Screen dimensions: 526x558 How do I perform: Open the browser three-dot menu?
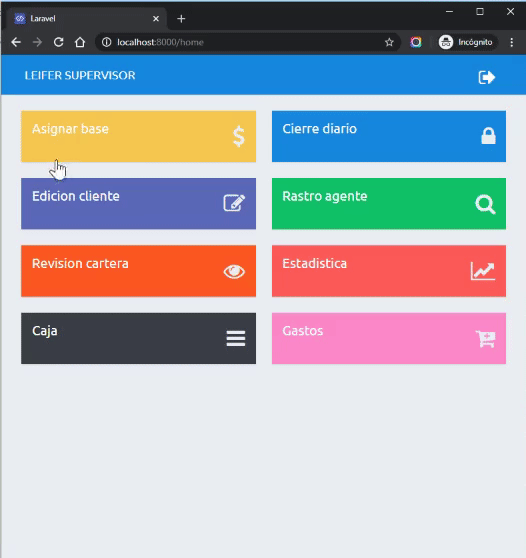point(511,42)
